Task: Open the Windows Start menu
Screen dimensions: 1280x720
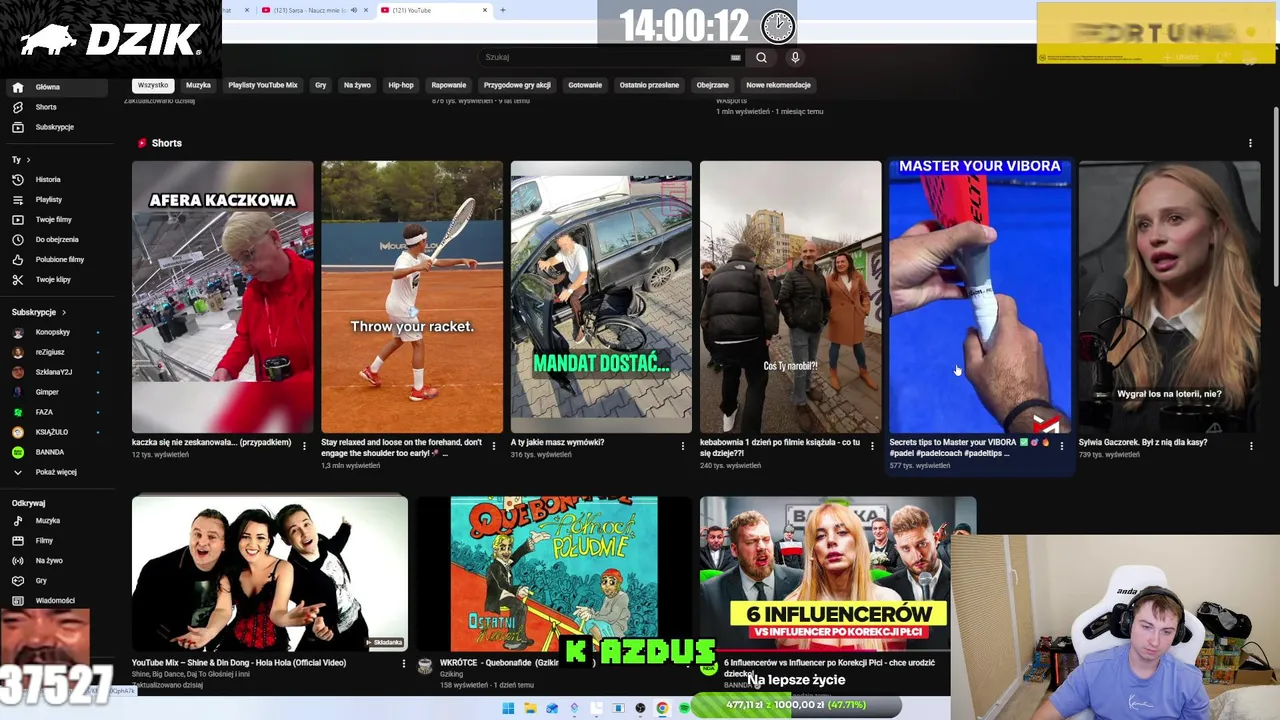Action: click(x=508, y=708)
